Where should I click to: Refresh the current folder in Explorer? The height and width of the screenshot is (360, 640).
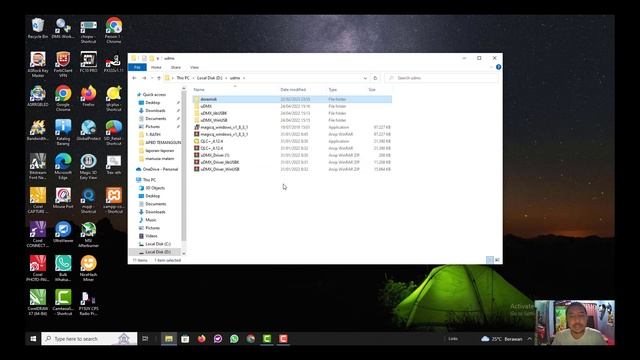[375, 78]
